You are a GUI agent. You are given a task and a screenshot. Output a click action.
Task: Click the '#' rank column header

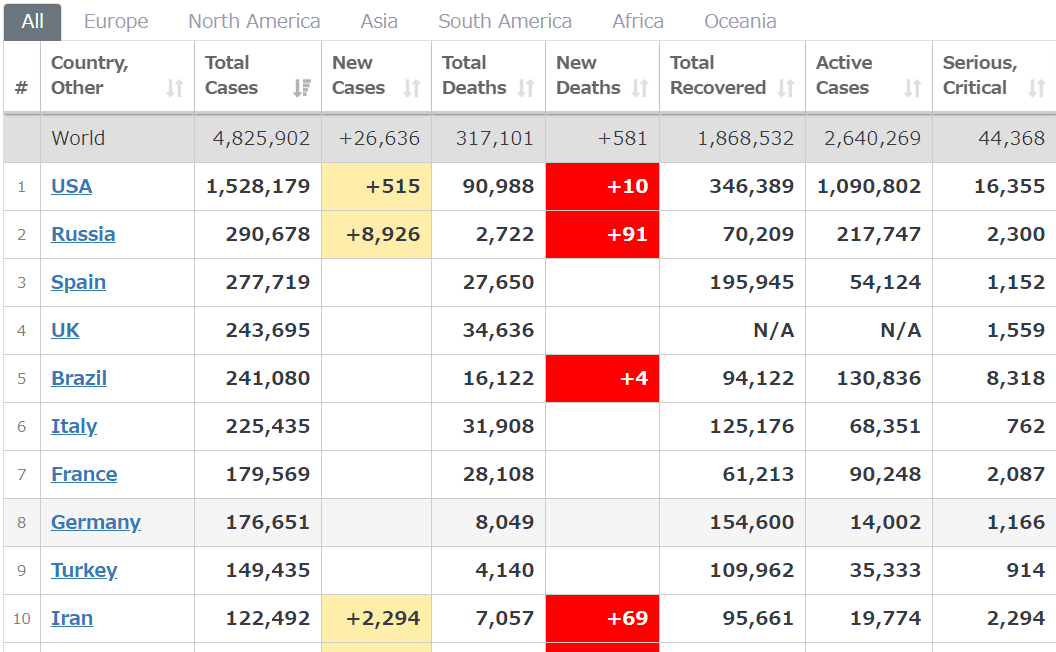coord(22,88)
